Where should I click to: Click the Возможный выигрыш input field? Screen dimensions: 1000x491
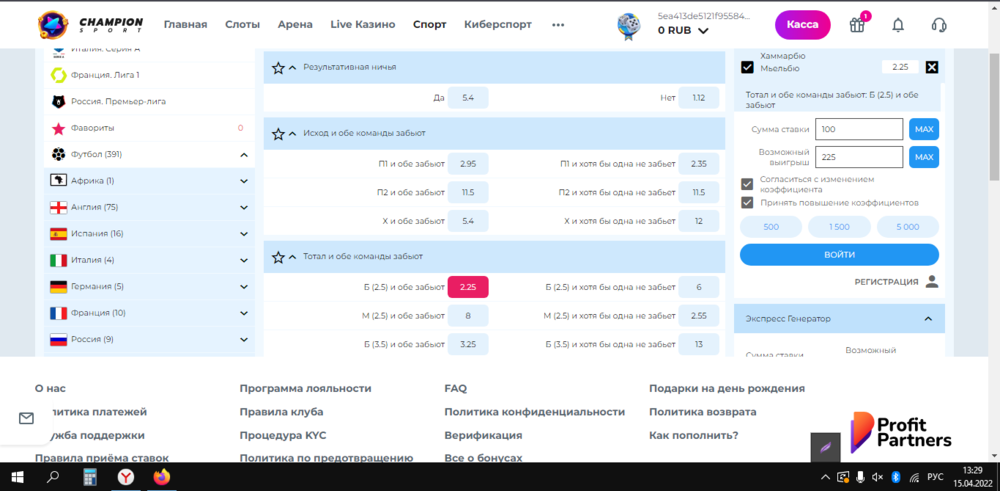860,157
